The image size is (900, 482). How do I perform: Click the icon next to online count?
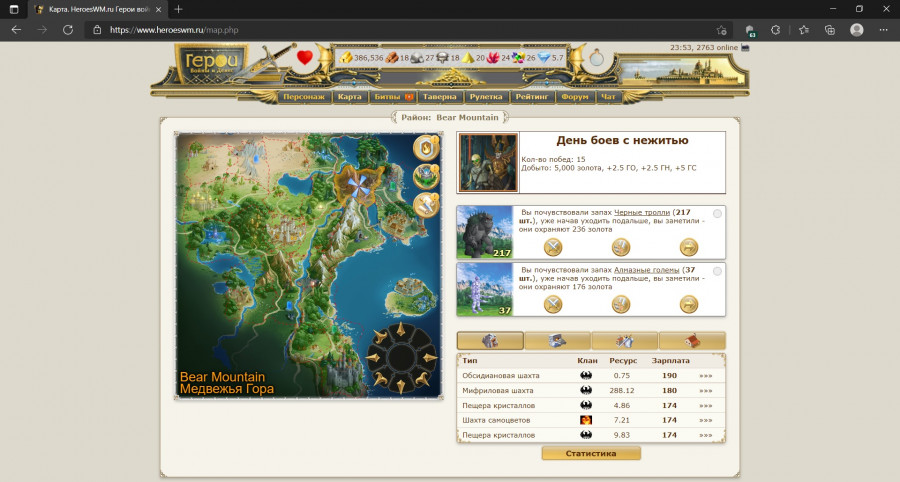tap(745, 48)
